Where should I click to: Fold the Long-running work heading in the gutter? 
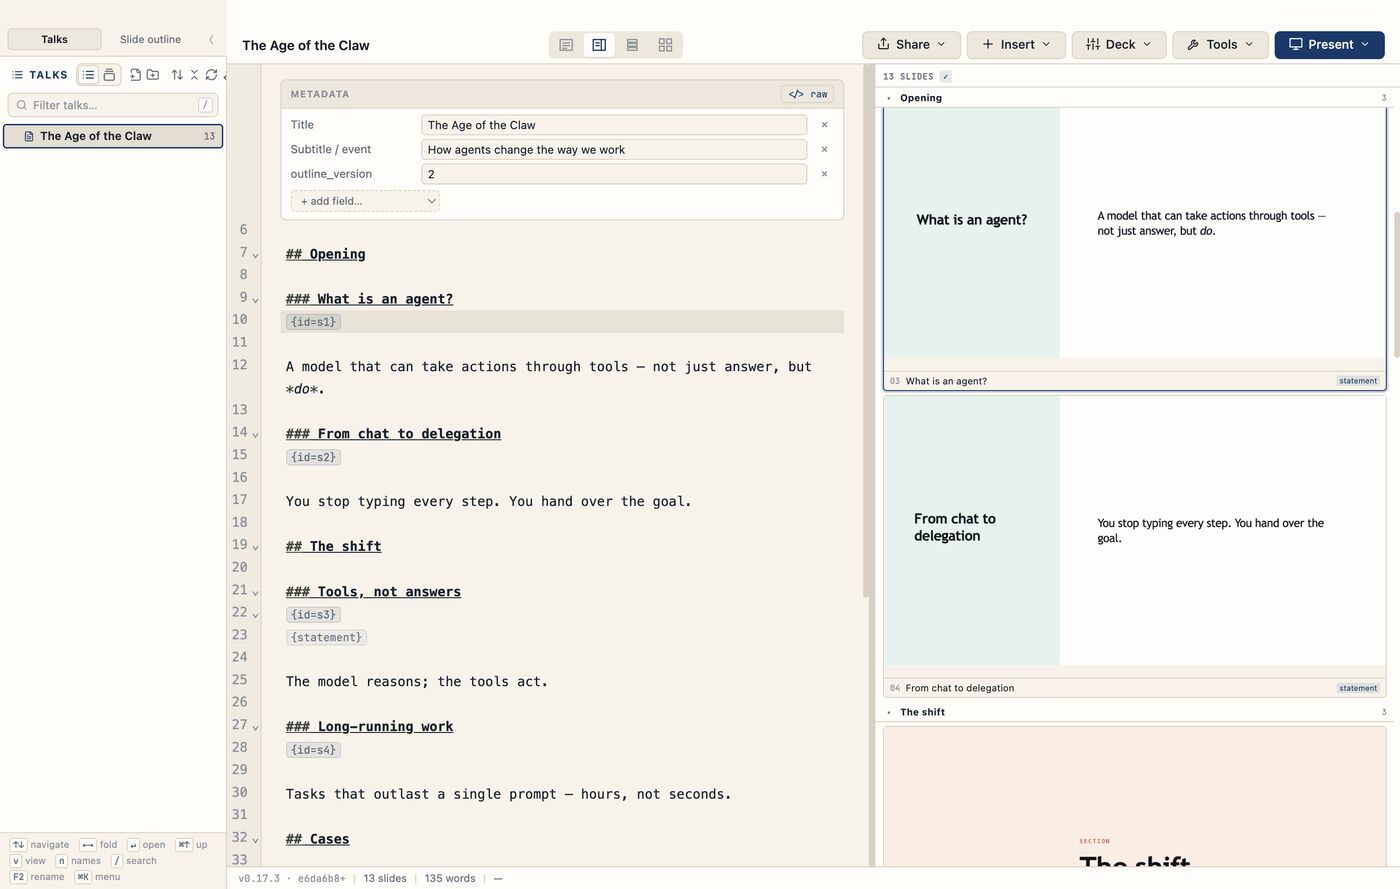point(256,728)
